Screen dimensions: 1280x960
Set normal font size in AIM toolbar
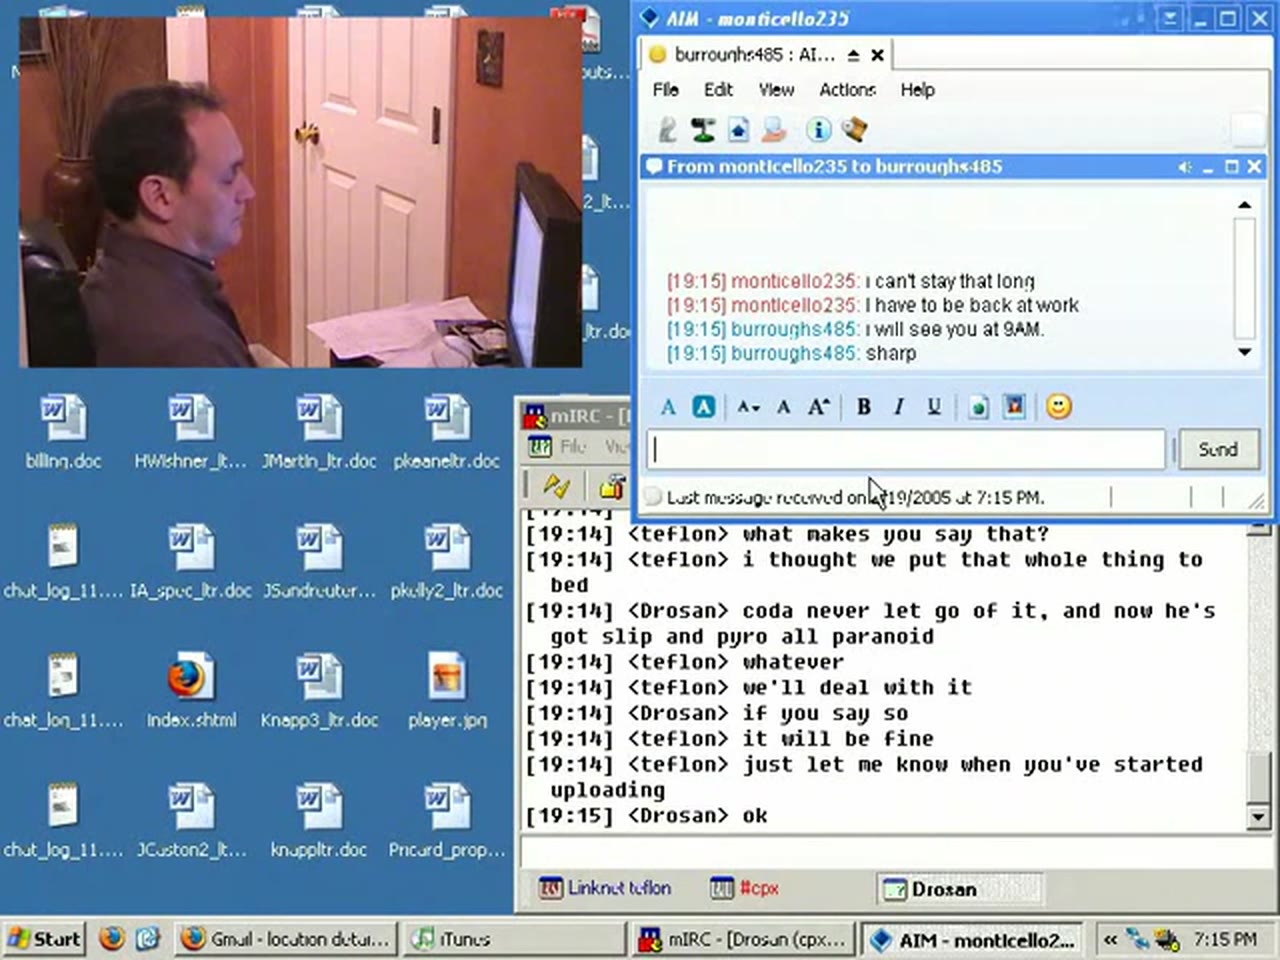tap(783, 406)
